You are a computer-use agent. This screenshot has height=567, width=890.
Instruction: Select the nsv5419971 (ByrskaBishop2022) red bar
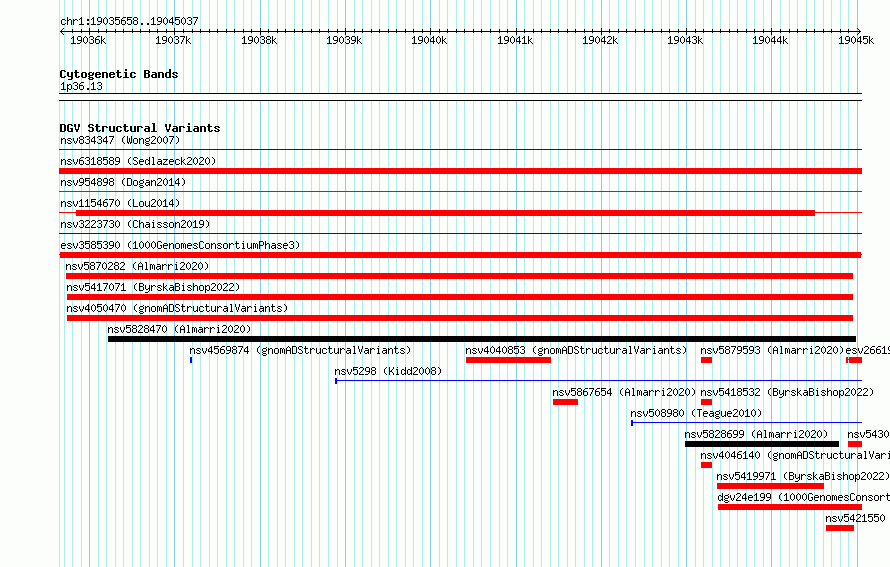click(770, 486)
